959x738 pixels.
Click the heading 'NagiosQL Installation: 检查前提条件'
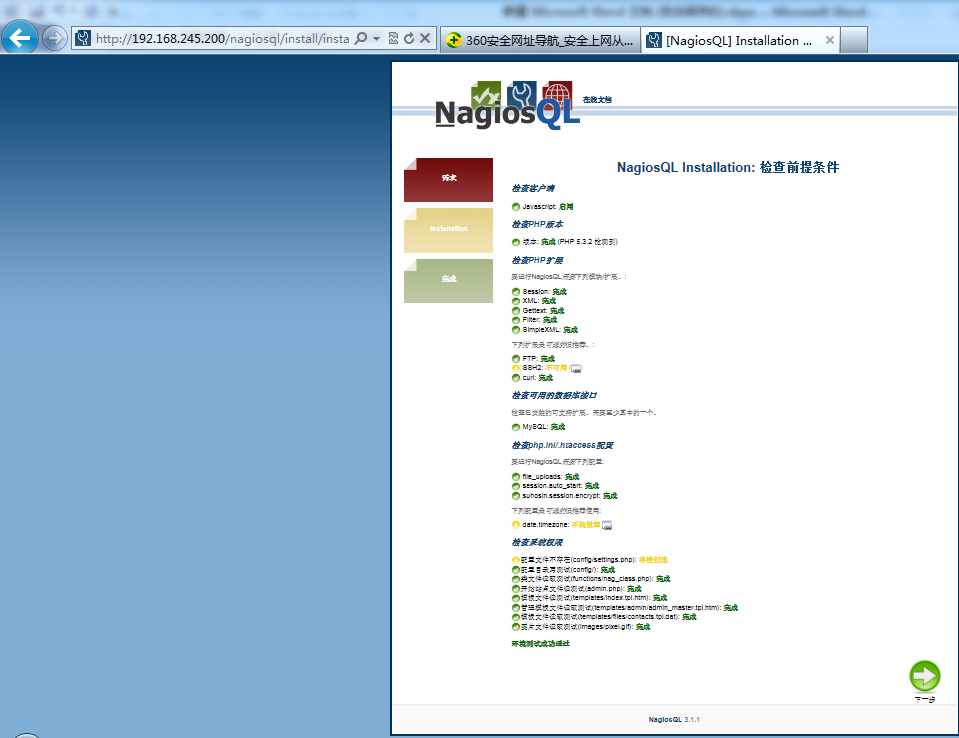click(x=728, y=168)
